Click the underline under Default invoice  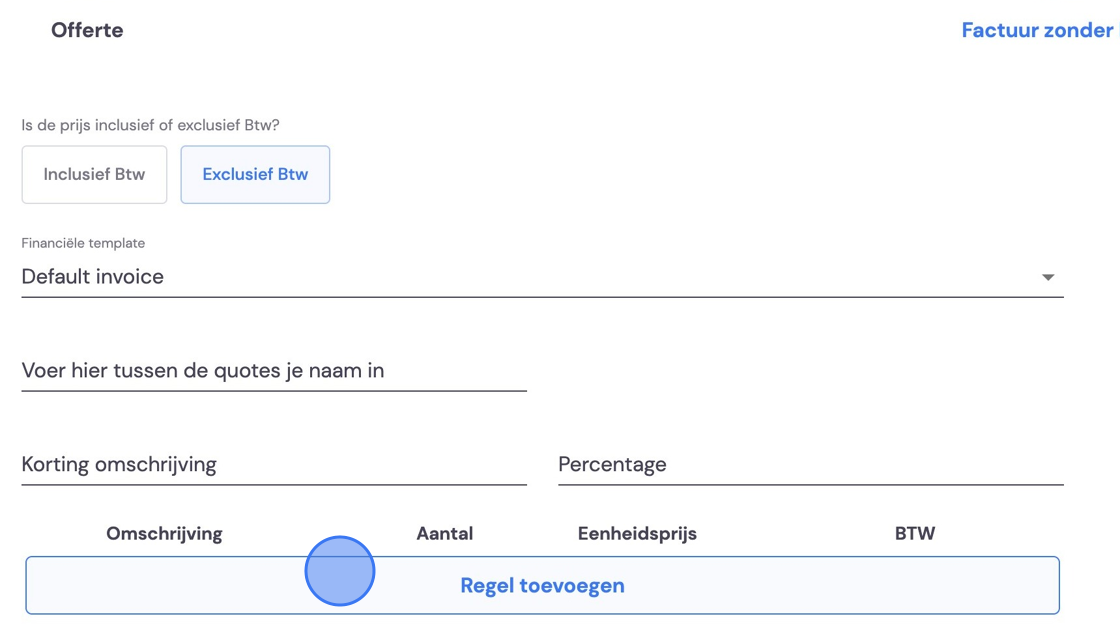point(542,296)
